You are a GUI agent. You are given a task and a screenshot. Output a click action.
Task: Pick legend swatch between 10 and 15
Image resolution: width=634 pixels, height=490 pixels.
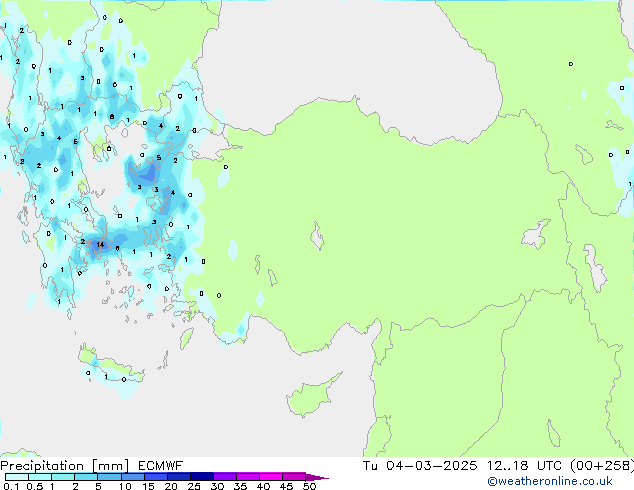tap(132, 477)
